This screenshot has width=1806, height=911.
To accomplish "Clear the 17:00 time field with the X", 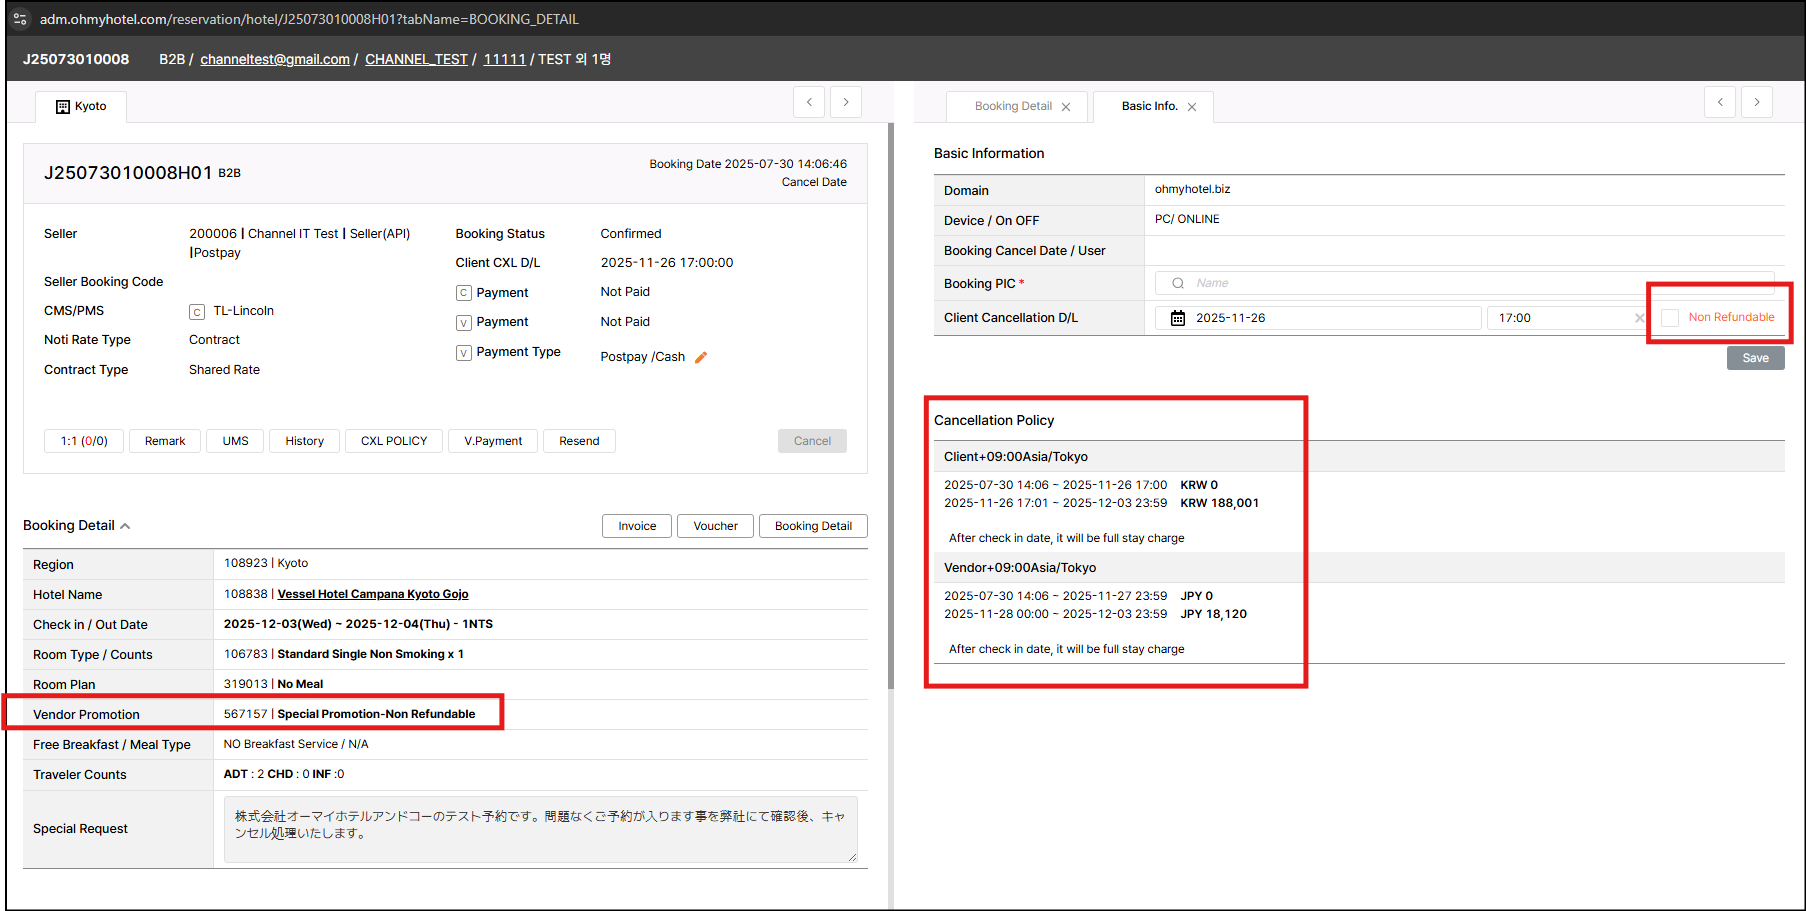I will 1639,318.
